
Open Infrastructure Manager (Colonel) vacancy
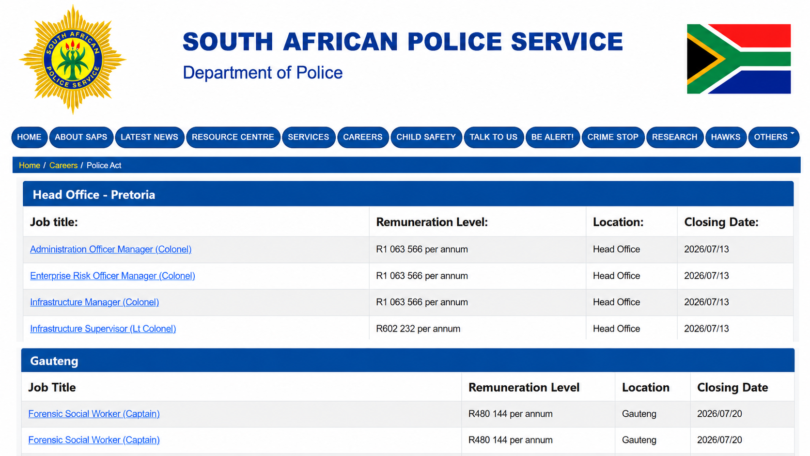[x=95, y=302]
